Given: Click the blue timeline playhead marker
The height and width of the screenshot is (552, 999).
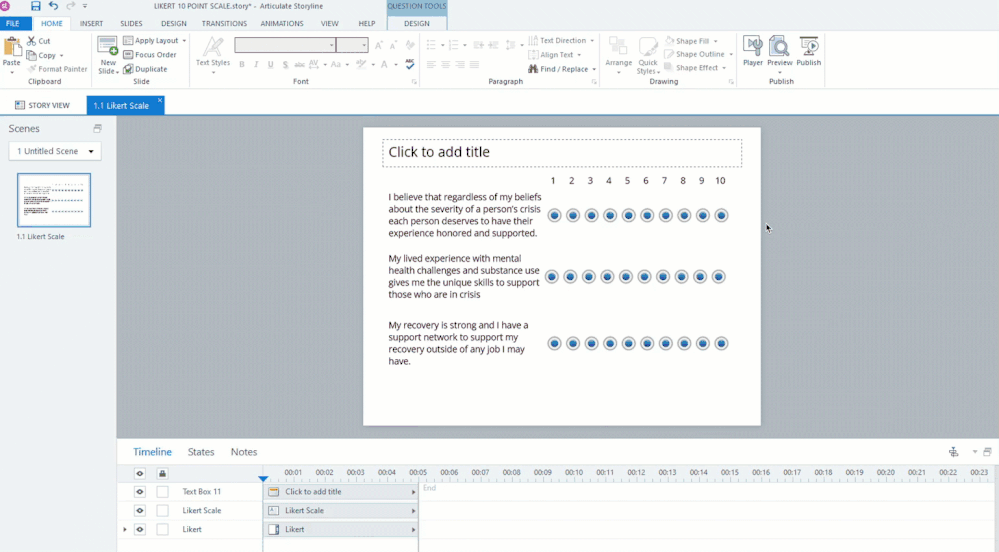Looking at the screenshot, I should 263,479.
